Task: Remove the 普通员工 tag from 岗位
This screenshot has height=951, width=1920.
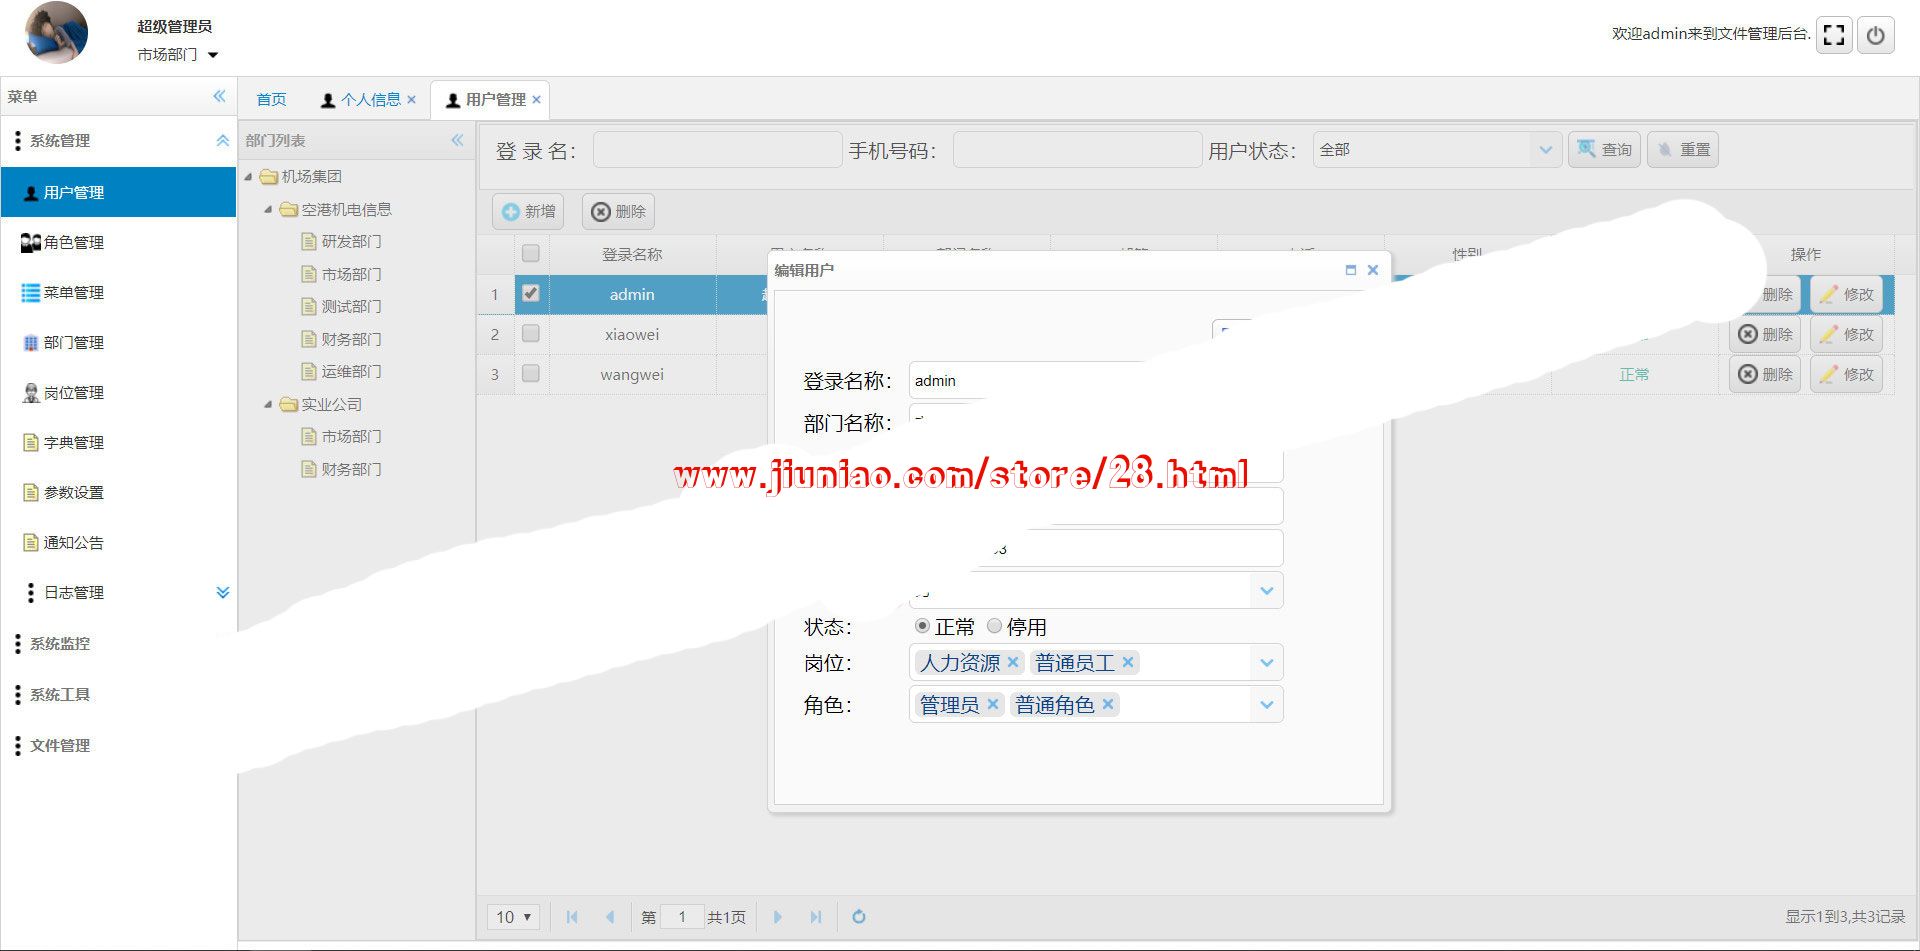Action: (x=1128, y=662)
